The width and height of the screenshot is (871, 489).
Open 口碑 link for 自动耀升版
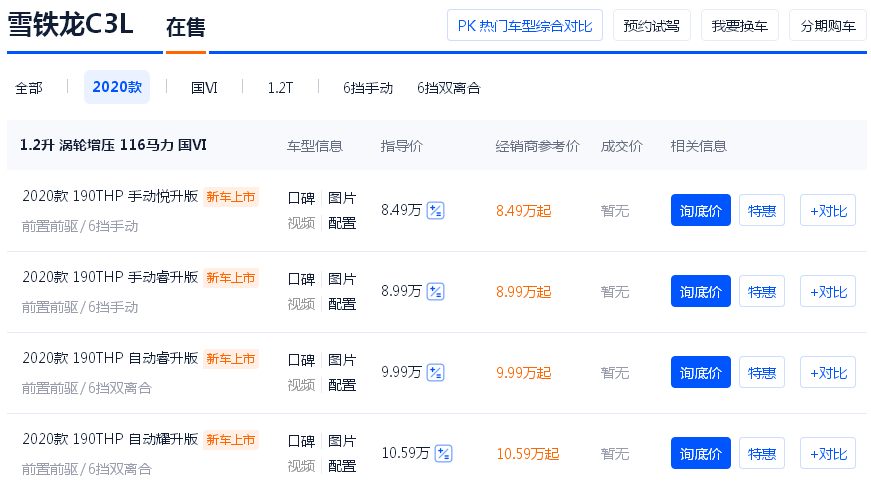coord(302,441)
